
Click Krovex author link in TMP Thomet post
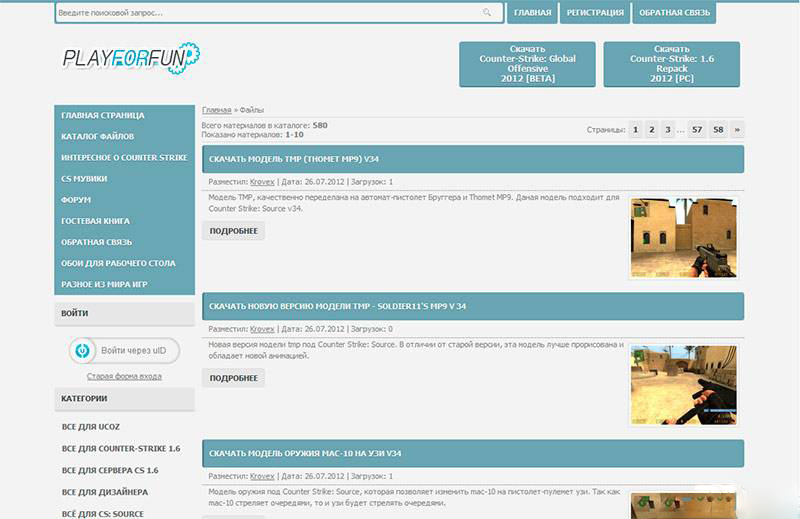point(262,182)
